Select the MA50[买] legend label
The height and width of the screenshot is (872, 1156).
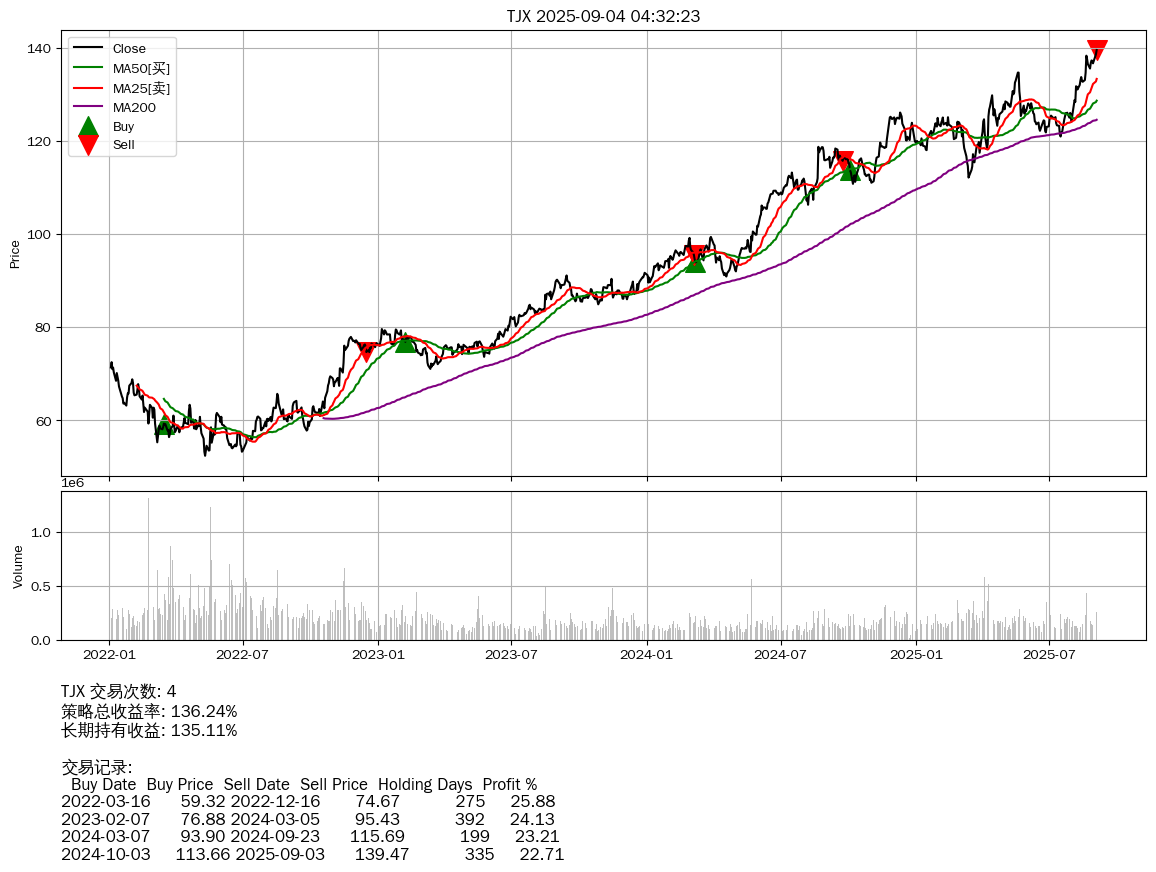141,68
